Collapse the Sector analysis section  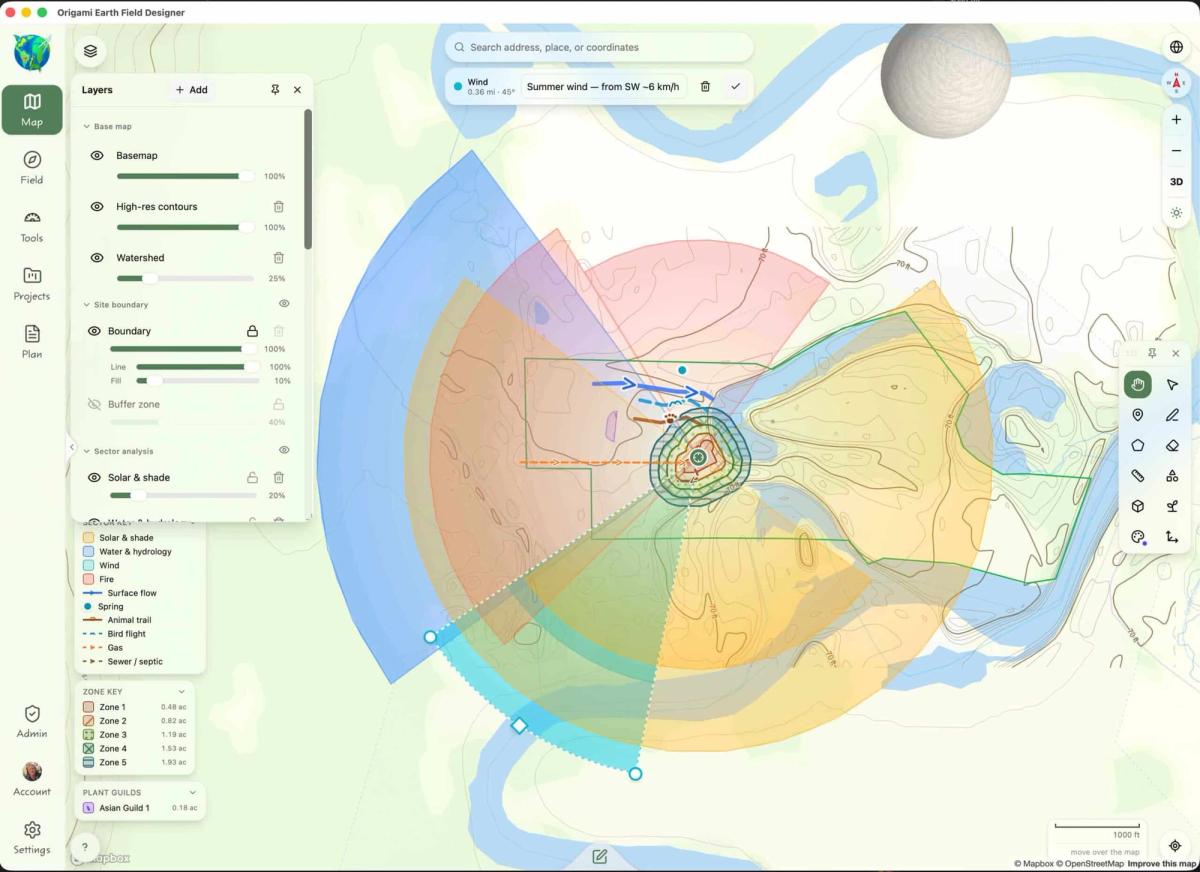coord(87,451)
